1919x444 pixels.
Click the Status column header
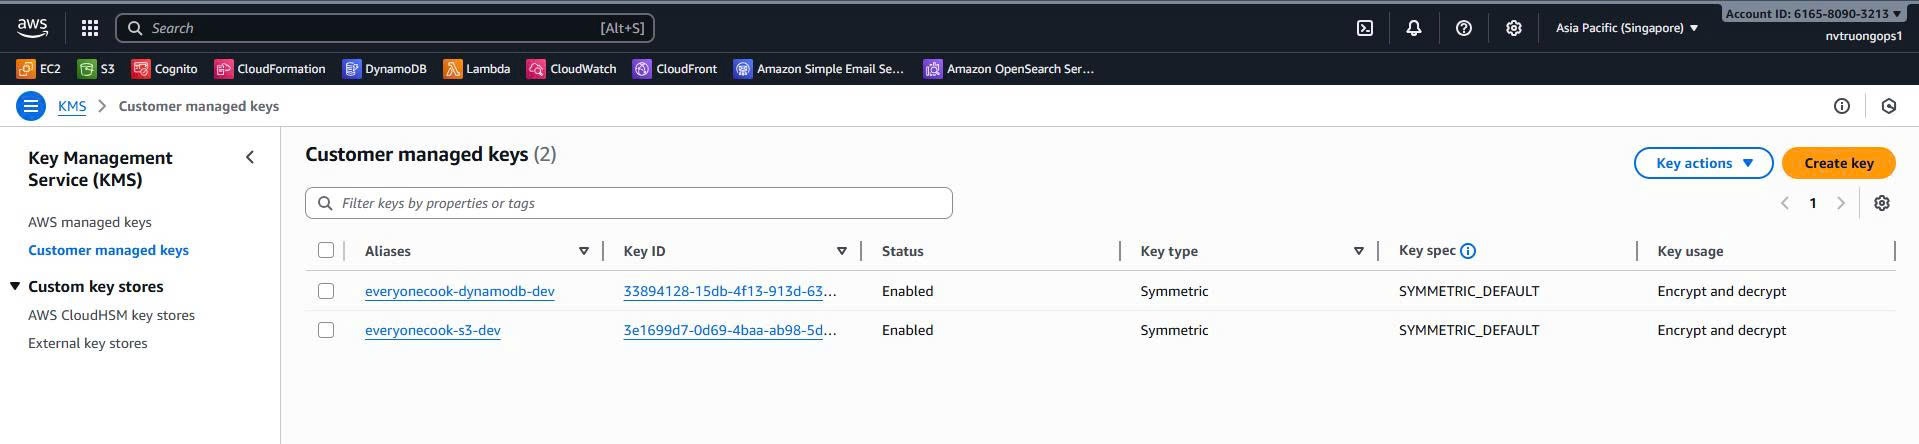902,251
